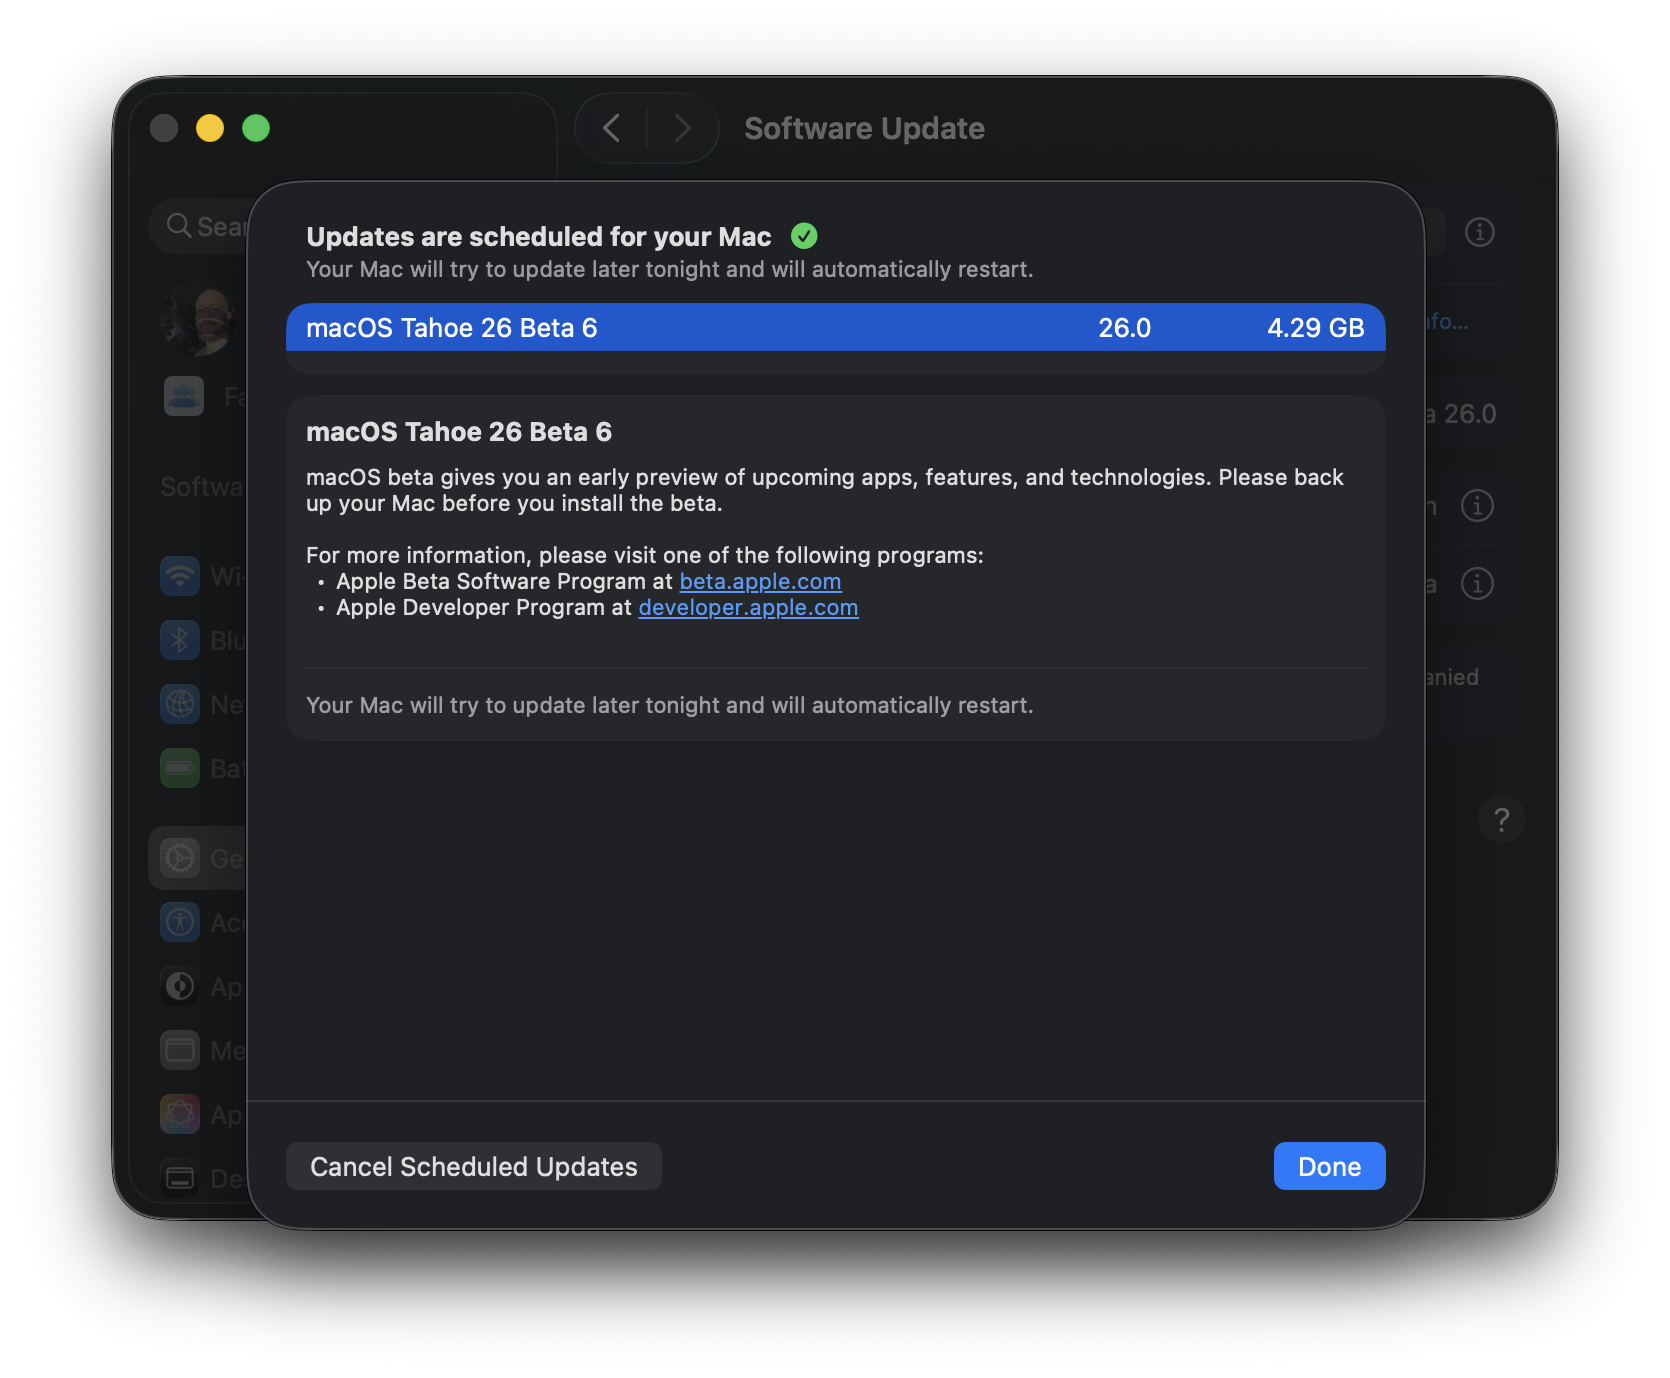Viewport: 1670px width, 1378px height.
Task: Open the beta.apple.com link
Action: pyautogui.click(x=760, y=582)
